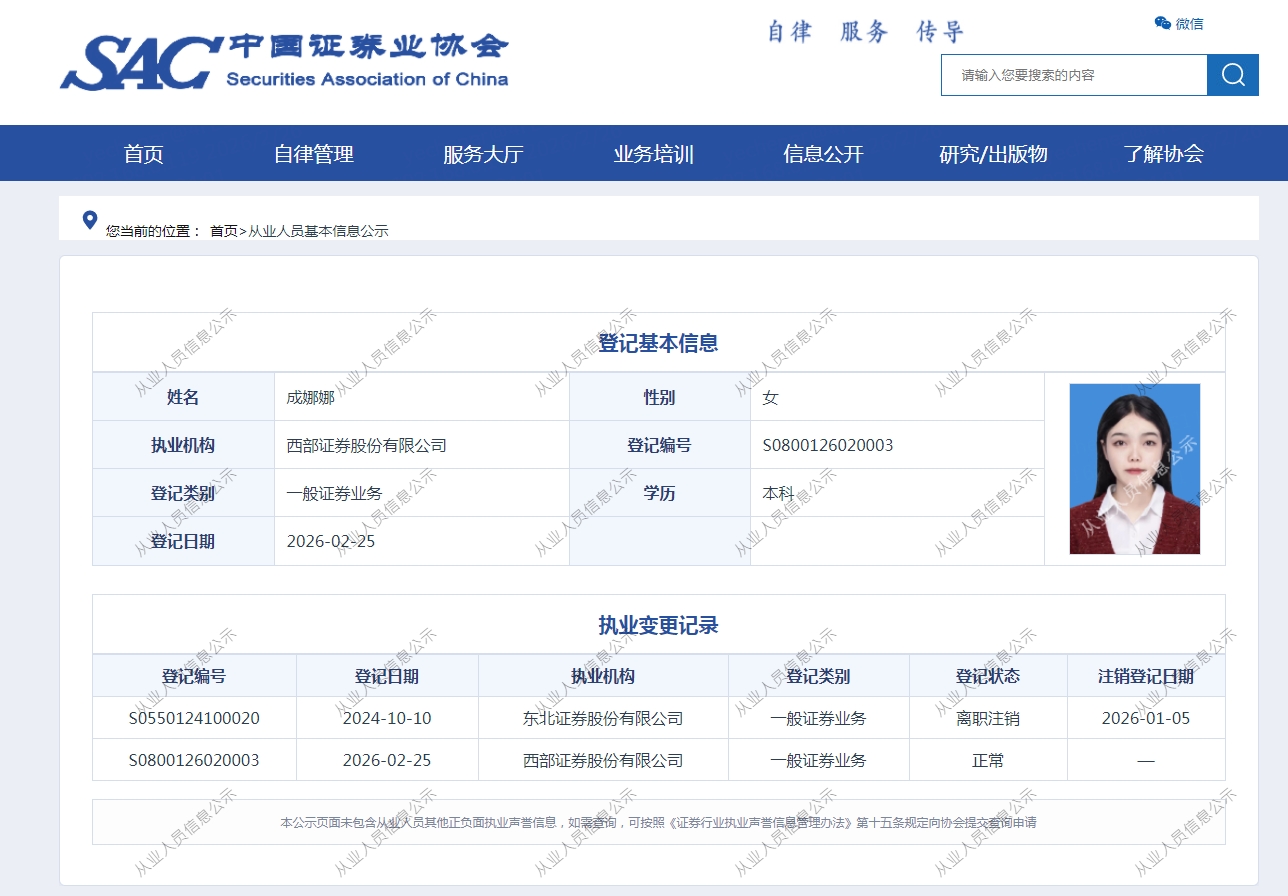Select registration number S0550124100020 in records table
Image resolution: width=1288 pixels, height=896 pixels.
[x=194, y=718]
